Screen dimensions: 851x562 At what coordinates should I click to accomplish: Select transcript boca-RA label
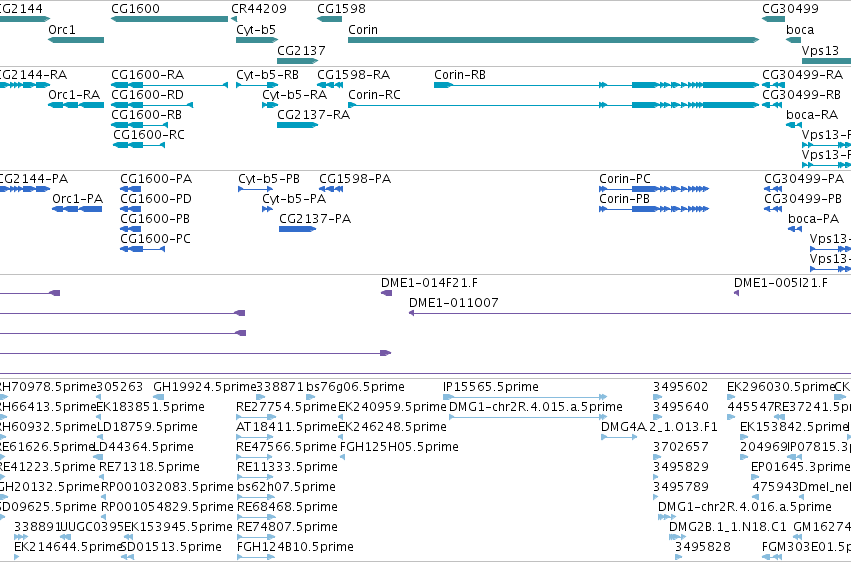point(812,115)
